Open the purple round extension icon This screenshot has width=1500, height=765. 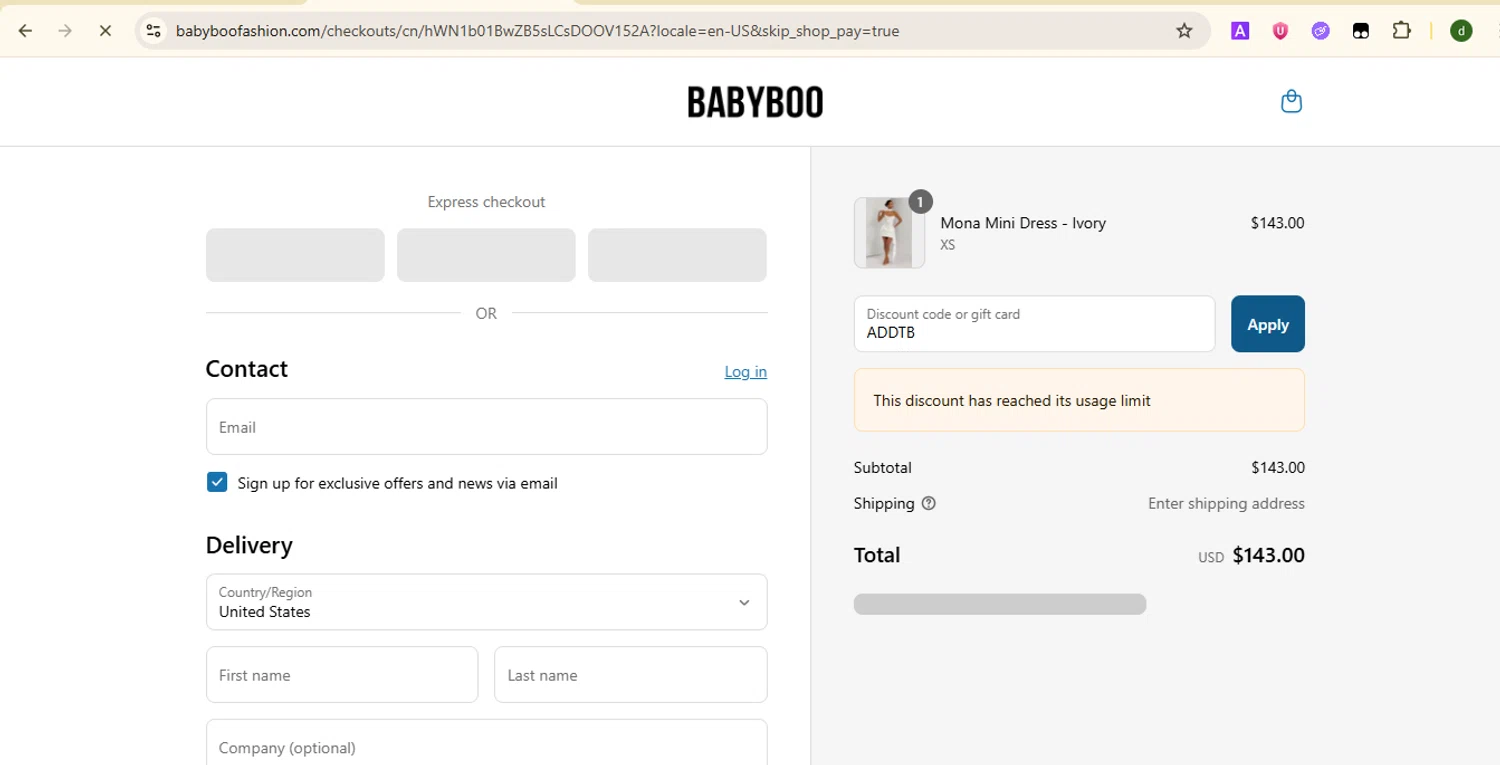pos(1320,31)
